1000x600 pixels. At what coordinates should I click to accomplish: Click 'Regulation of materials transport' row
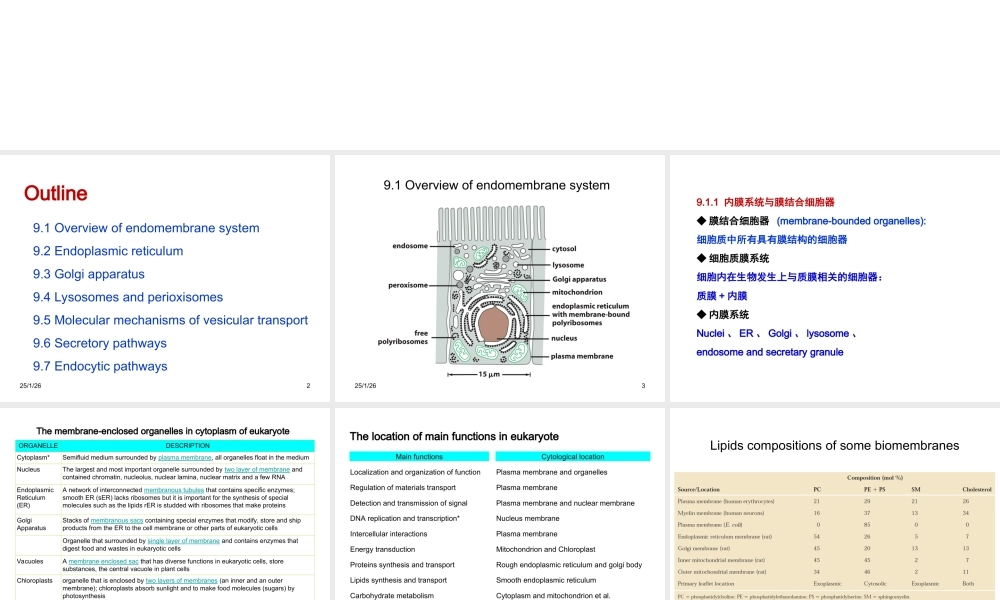(x=402, y=488)
